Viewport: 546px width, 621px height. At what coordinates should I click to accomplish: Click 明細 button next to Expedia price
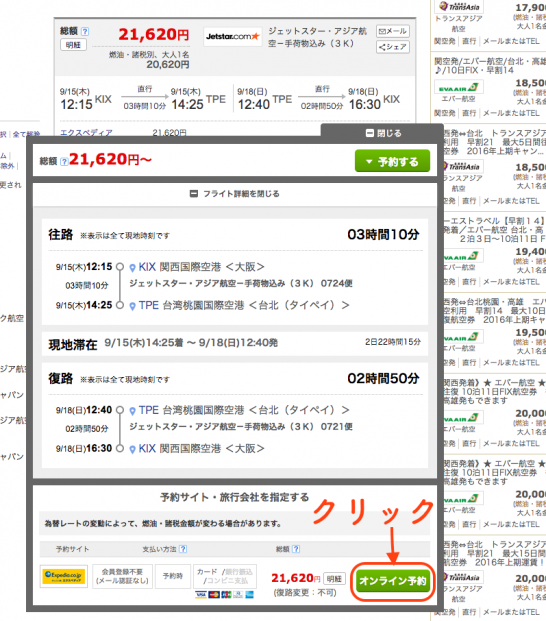334,579
